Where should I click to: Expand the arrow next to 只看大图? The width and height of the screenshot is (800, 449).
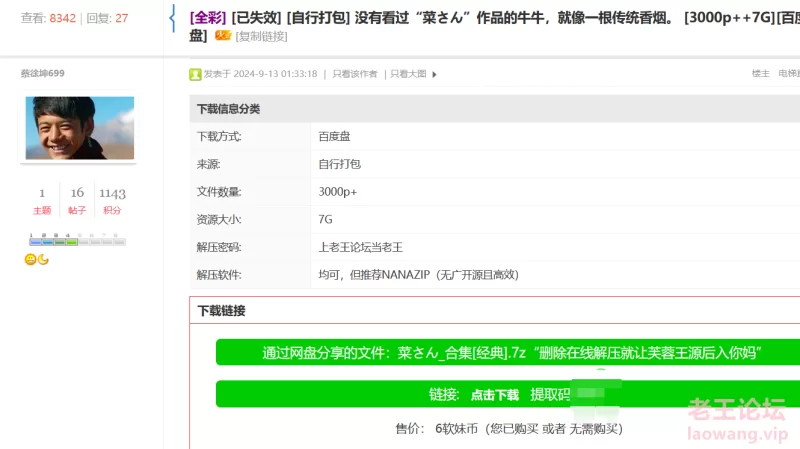[x=434, y=74]
